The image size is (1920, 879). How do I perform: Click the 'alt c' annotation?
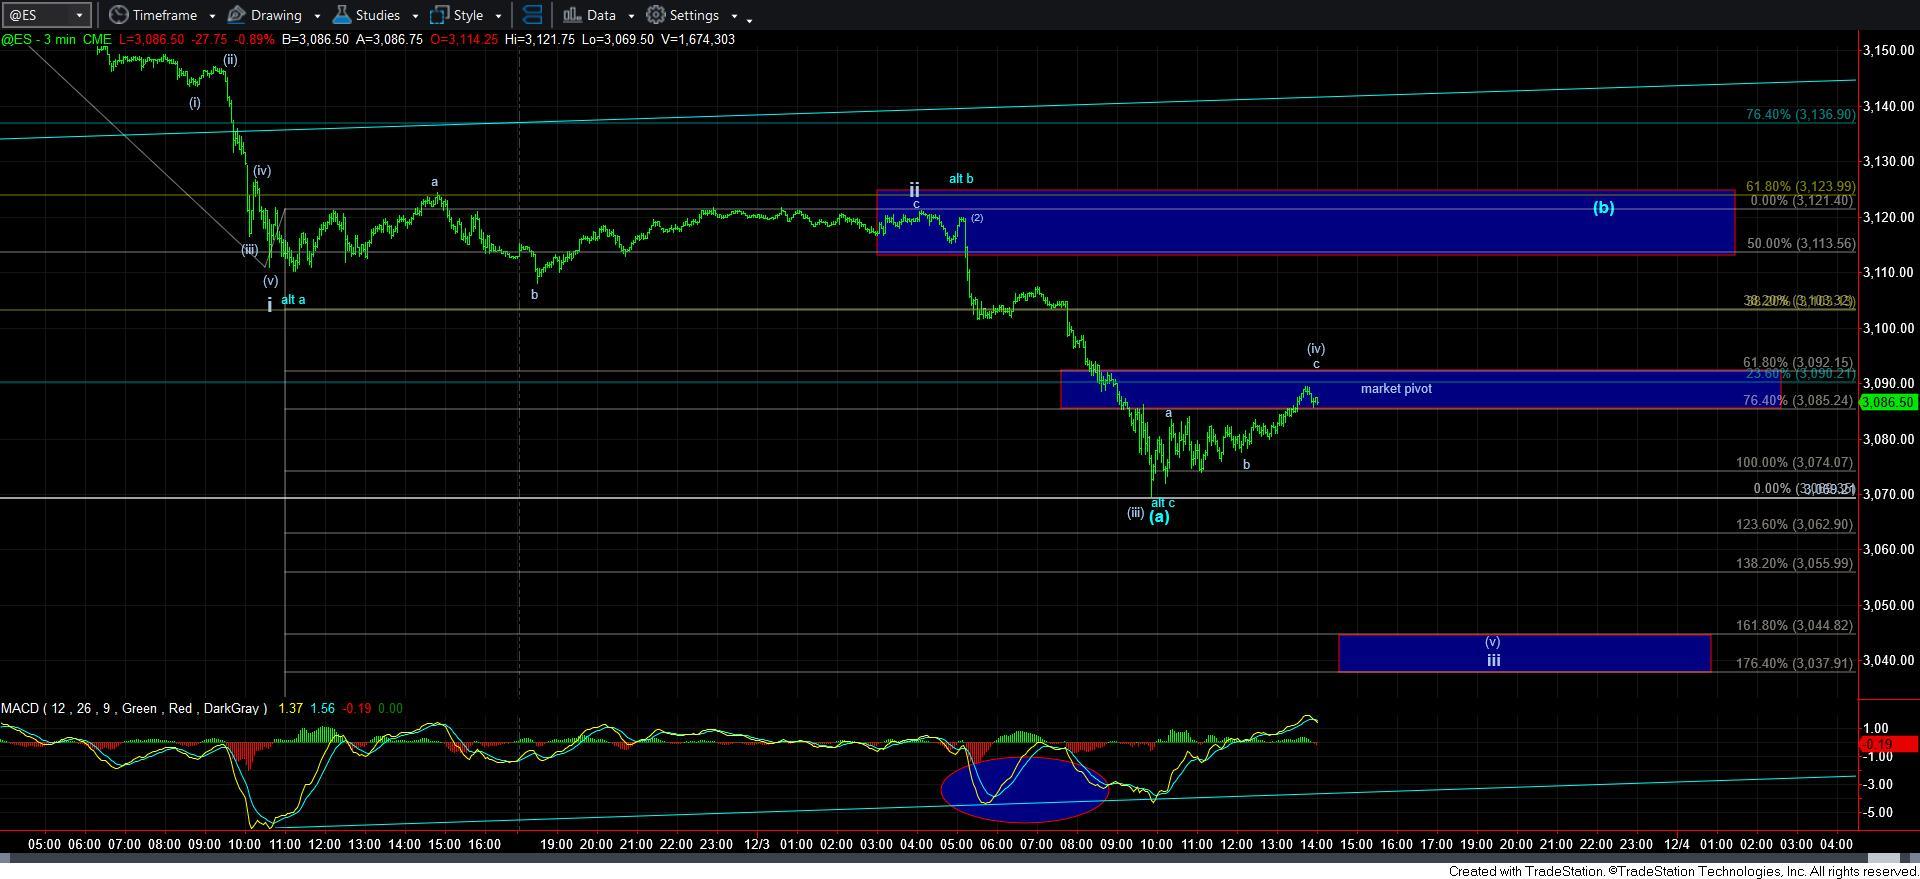pos(1163,503)
